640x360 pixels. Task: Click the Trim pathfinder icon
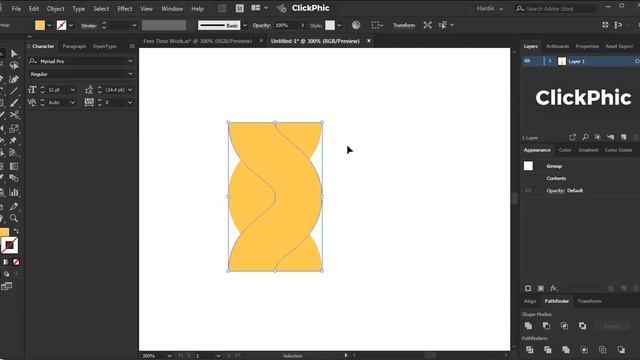point(548,350)
